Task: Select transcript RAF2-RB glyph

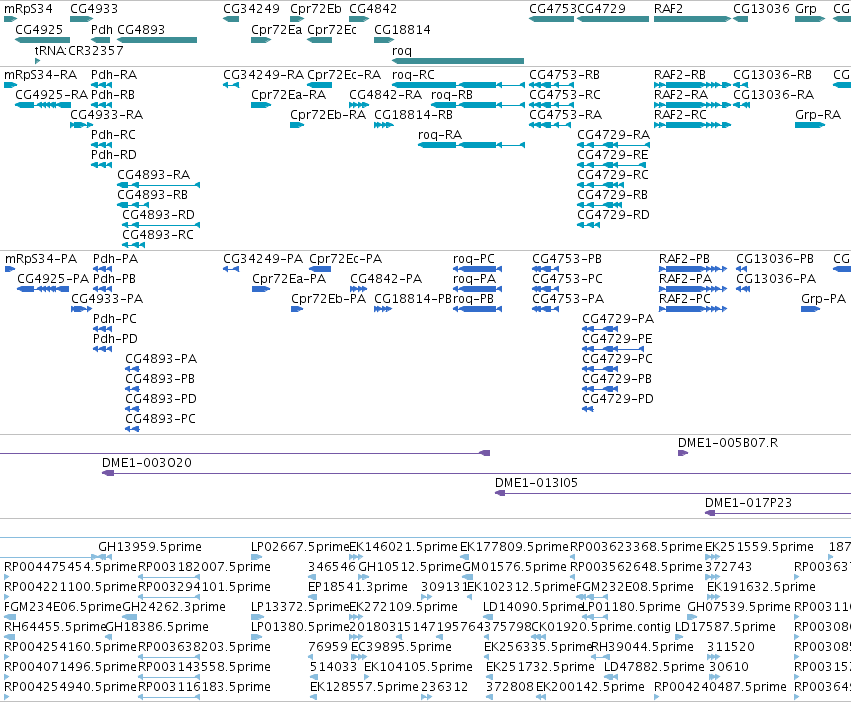Action: click(692, 85)
